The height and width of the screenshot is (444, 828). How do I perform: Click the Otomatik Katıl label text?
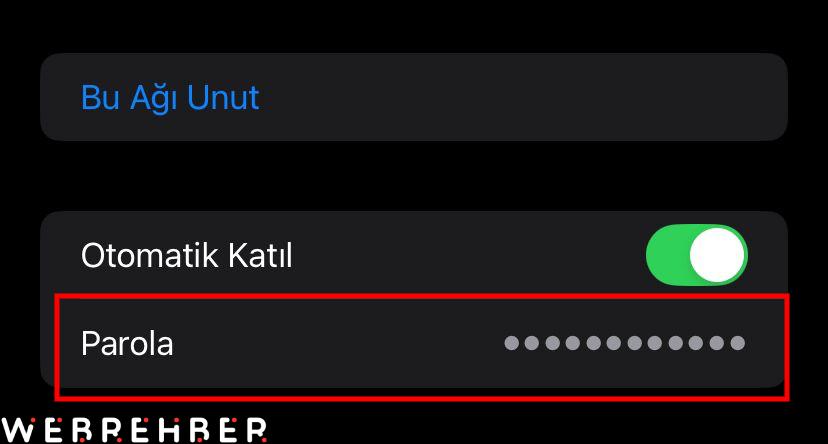(186, 256)
